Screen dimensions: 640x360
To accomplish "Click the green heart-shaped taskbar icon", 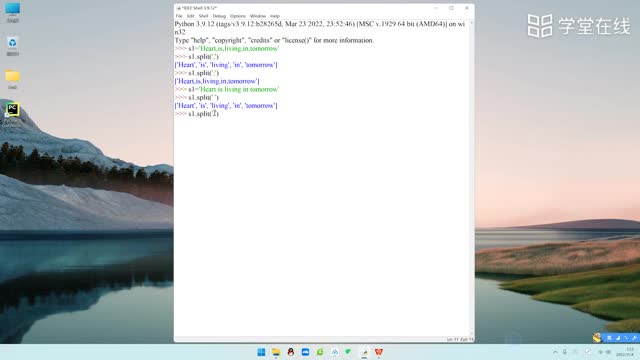I will [x=348, y=352].
